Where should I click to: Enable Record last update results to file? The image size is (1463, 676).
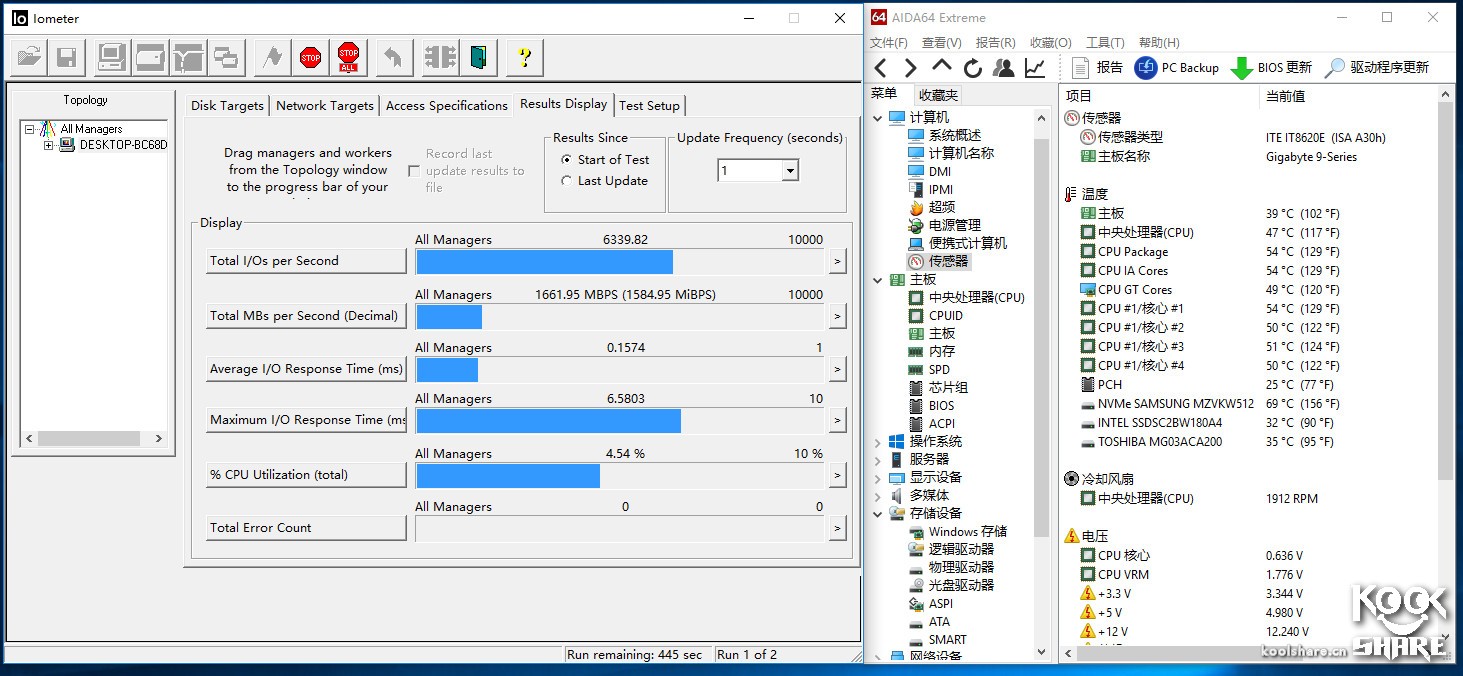click(x=414, y=171)
